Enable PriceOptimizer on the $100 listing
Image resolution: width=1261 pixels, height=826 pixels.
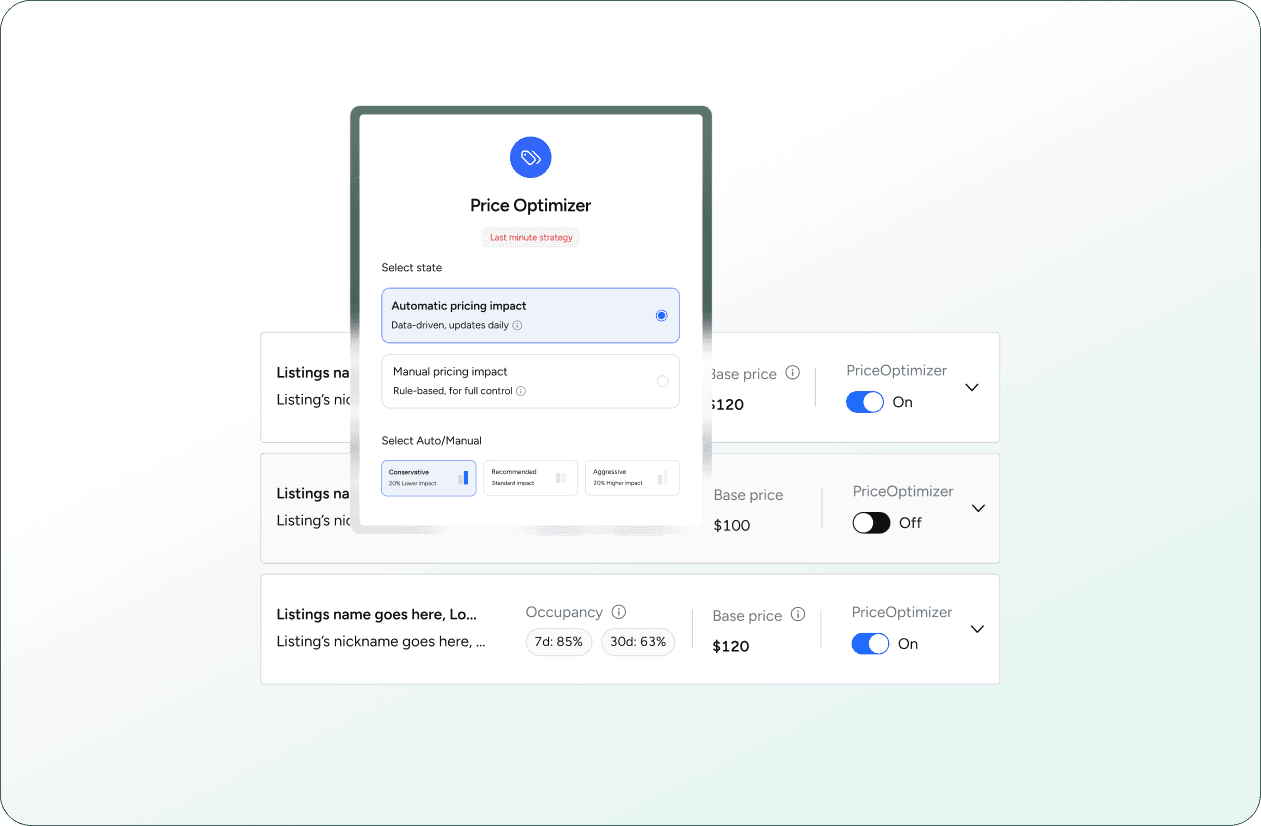(871, 522)
